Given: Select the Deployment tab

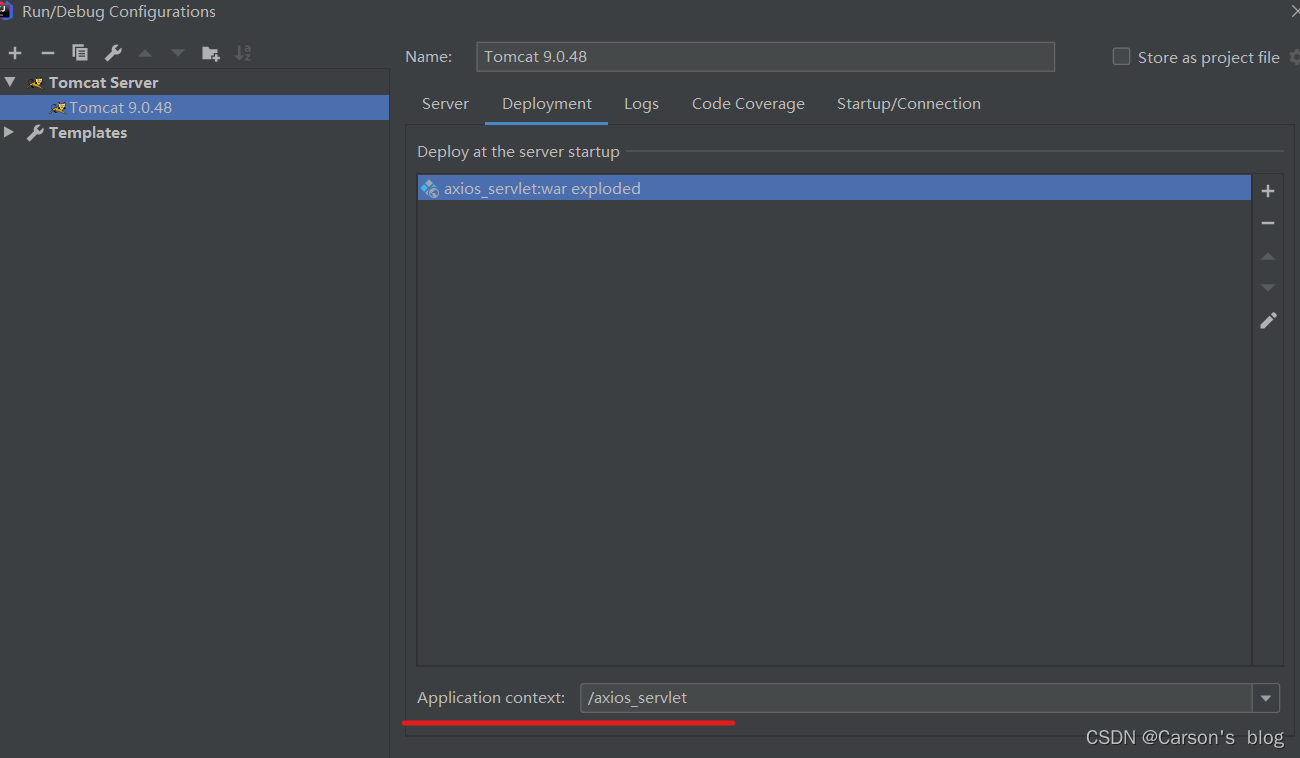Looking at the screenshot, I should click(x=547, y=104).
